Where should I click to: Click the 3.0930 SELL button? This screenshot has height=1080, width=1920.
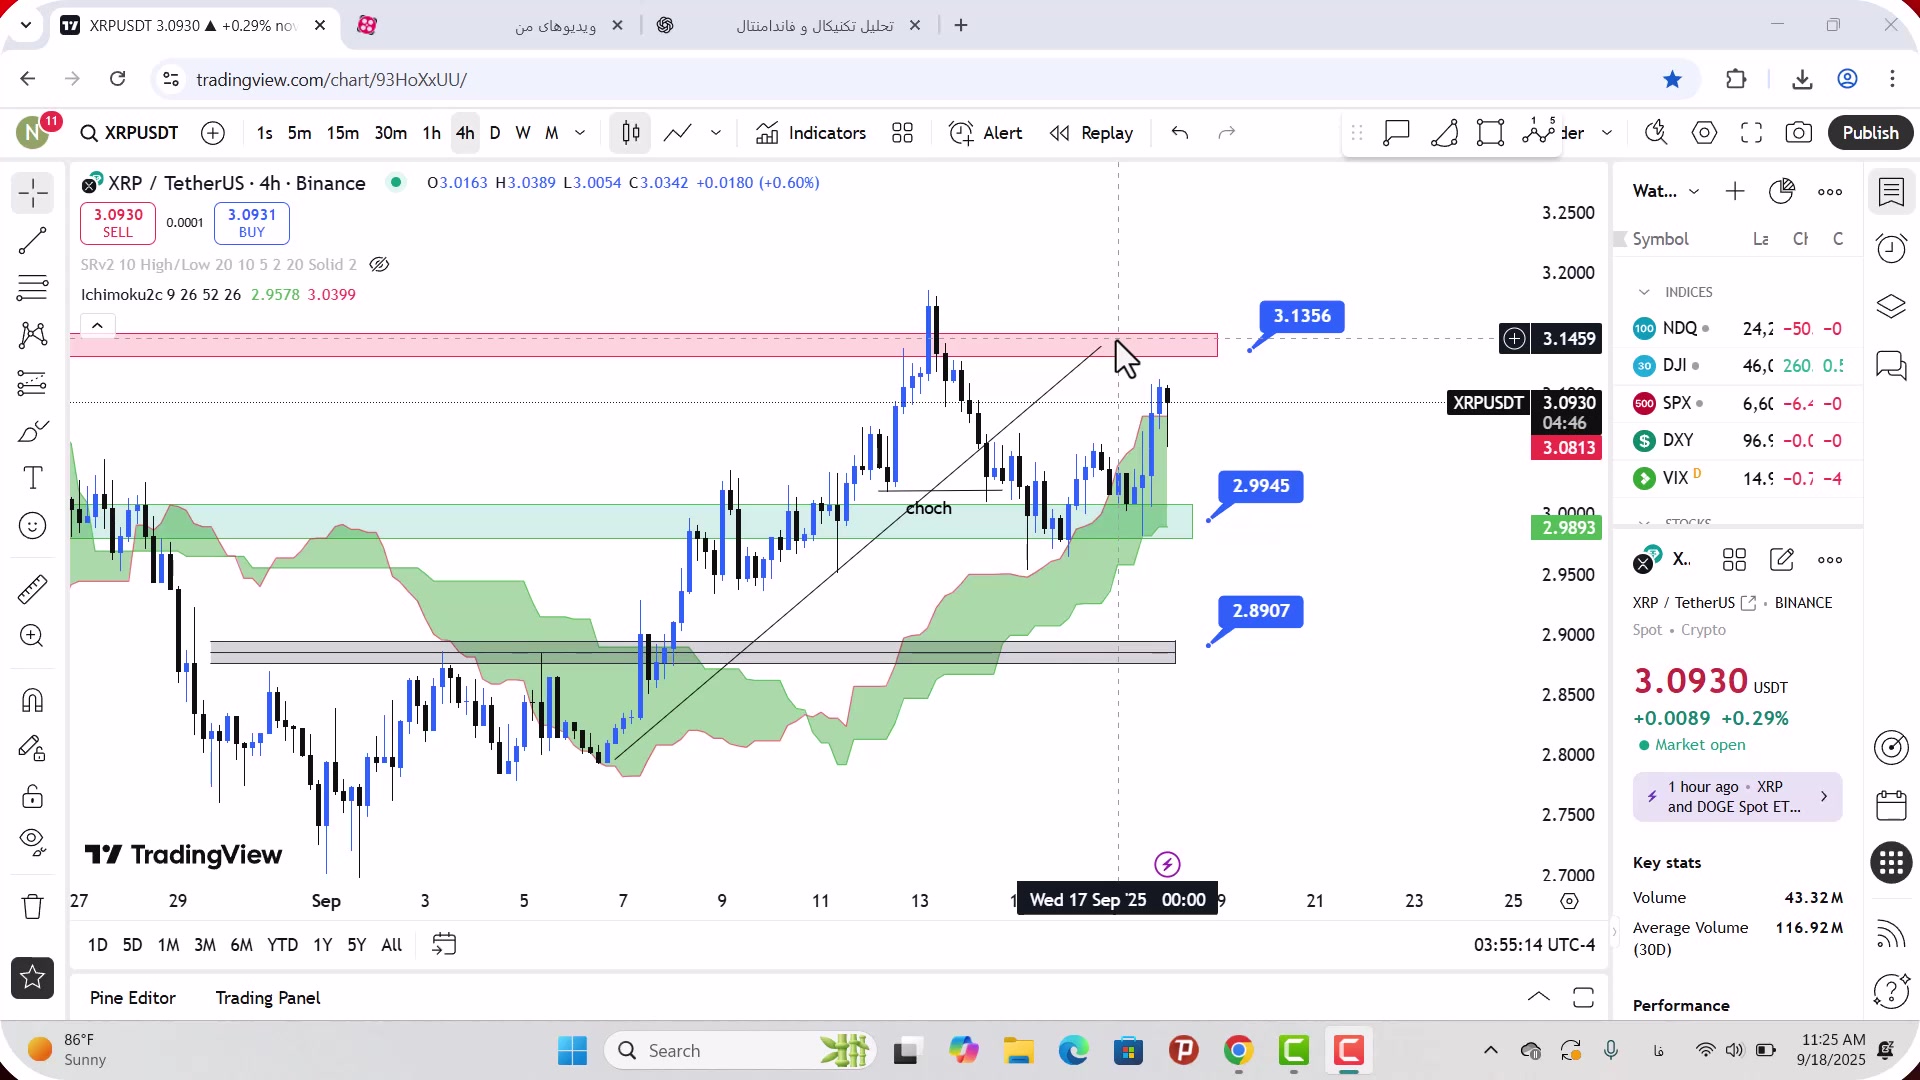(x=118, y=223)
